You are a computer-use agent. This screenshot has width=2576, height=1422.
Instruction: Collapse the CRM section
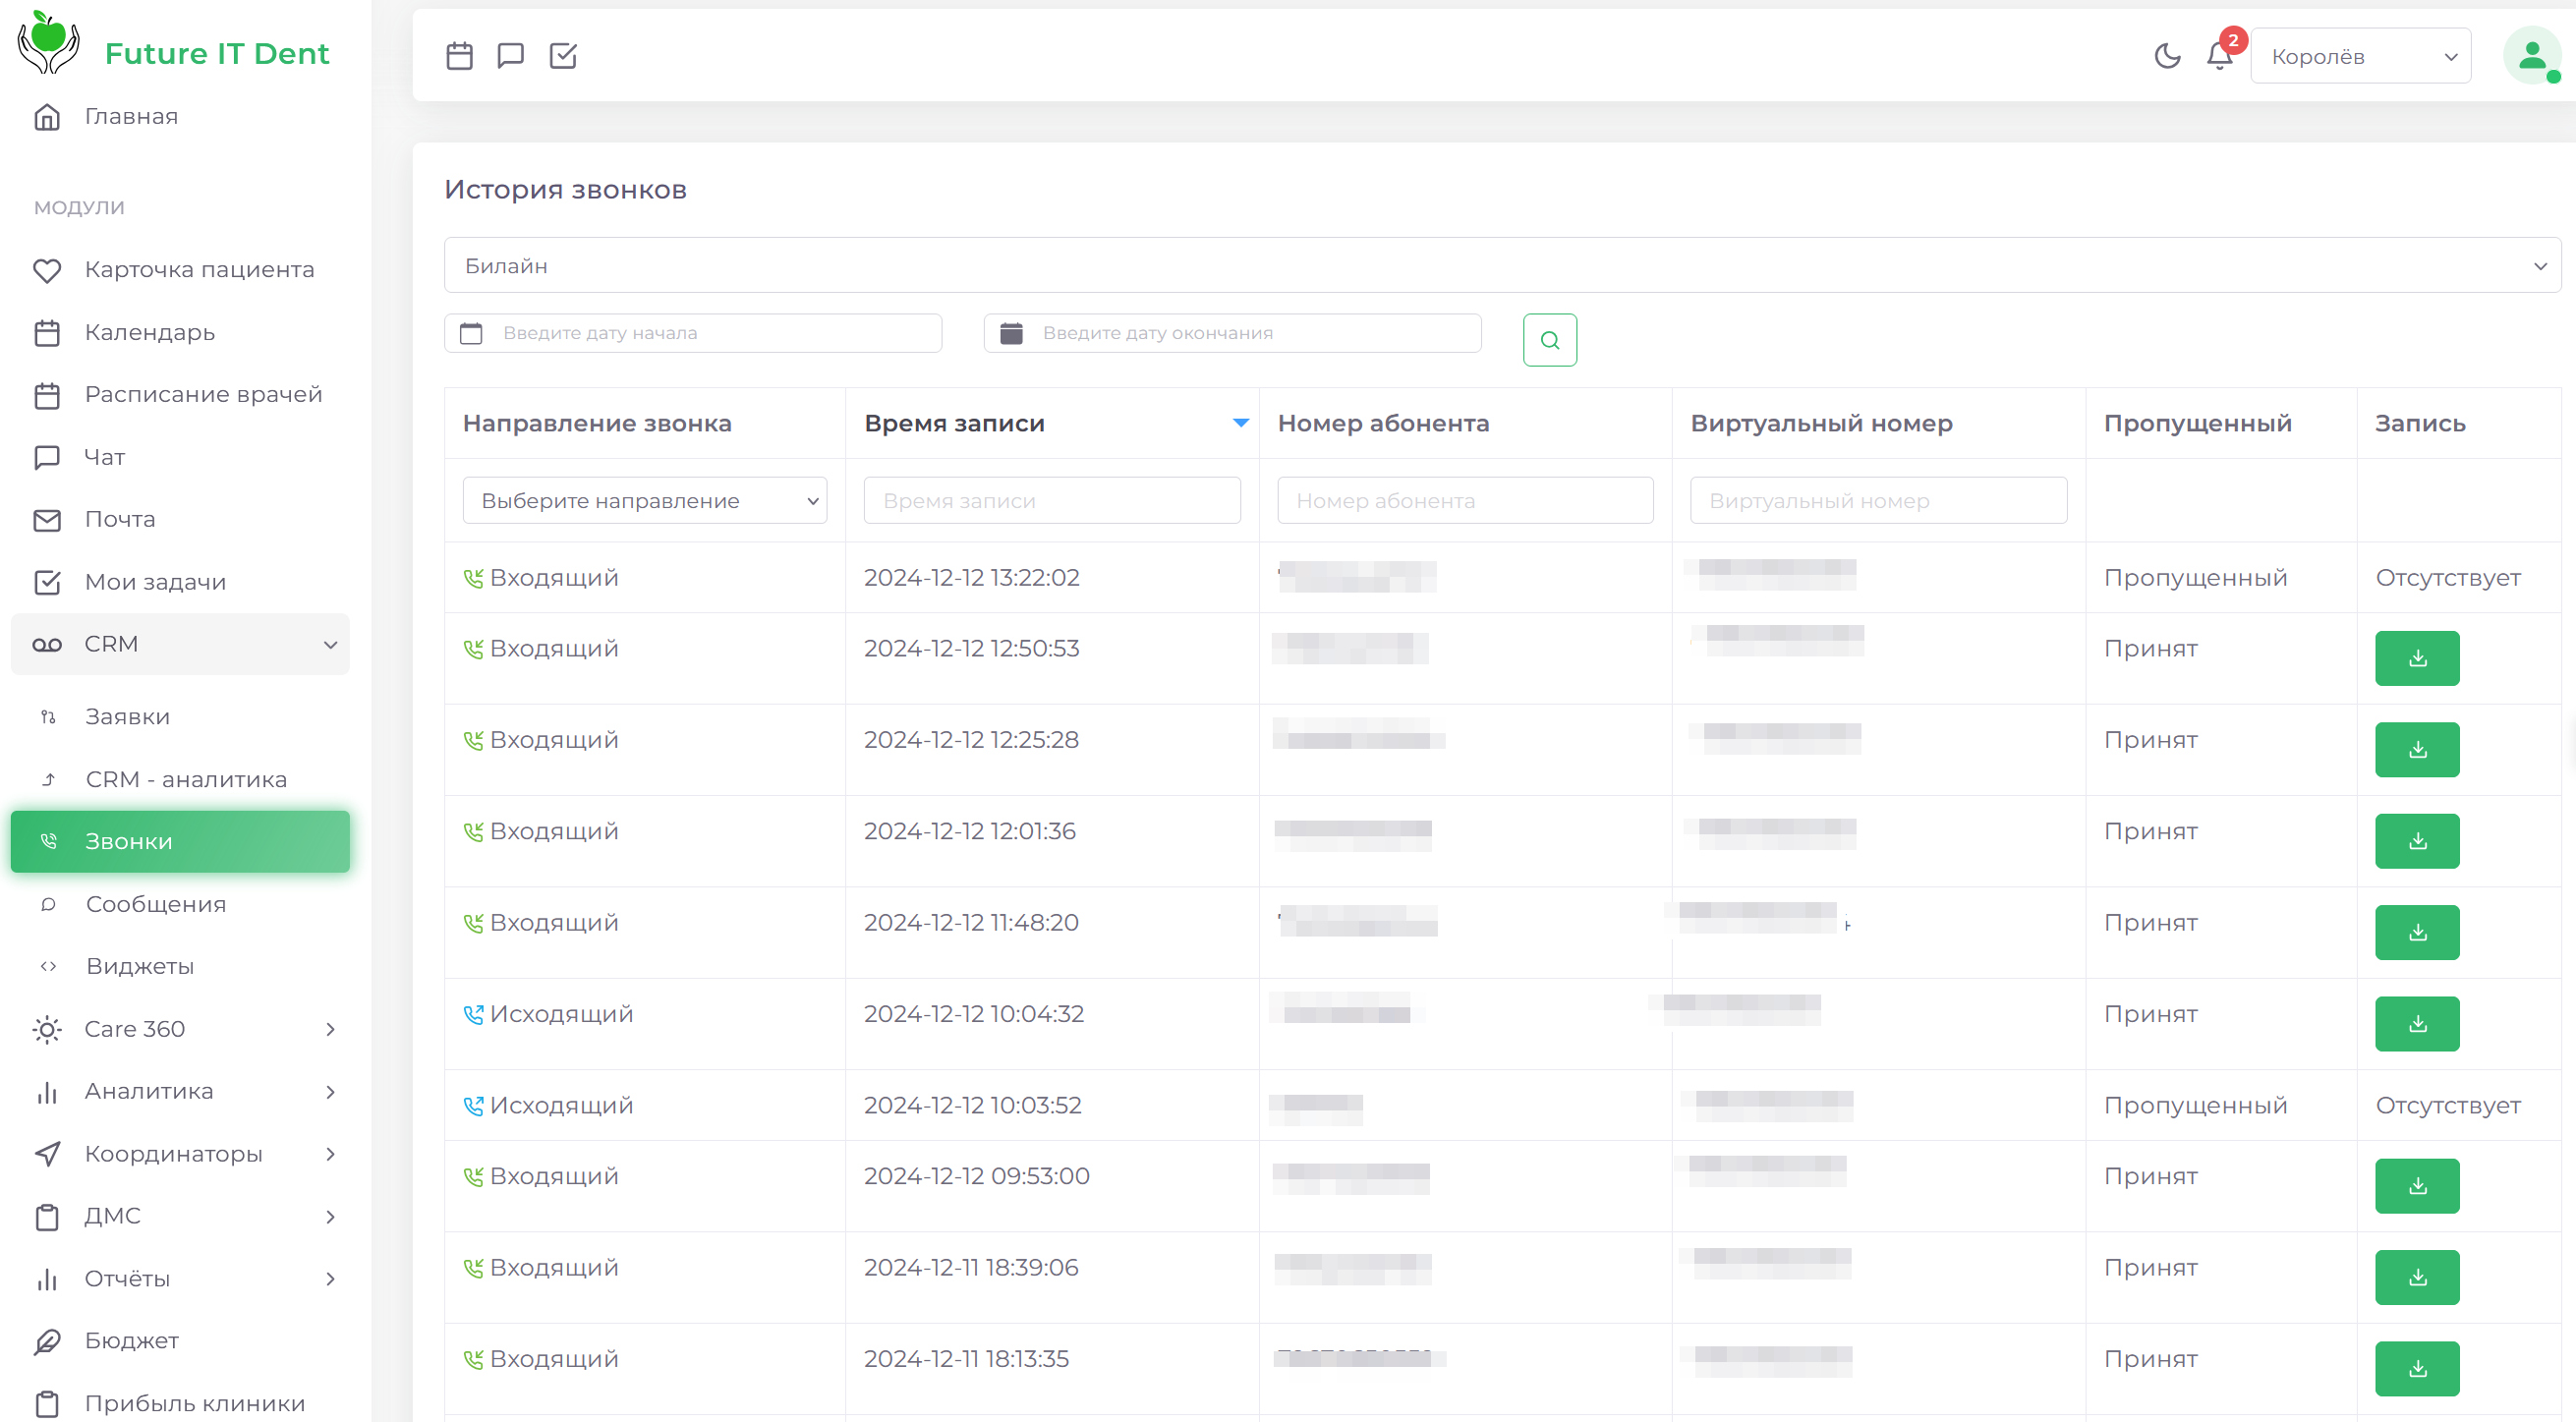click(x=180, y=645)
